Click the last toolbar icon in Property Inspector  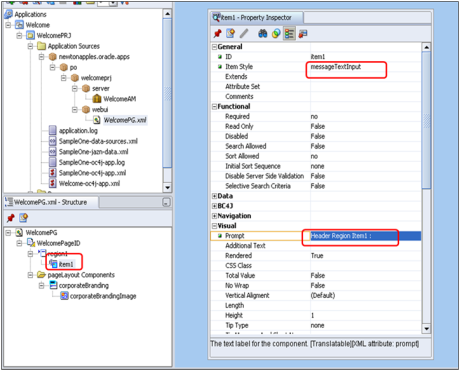[303, 34]
